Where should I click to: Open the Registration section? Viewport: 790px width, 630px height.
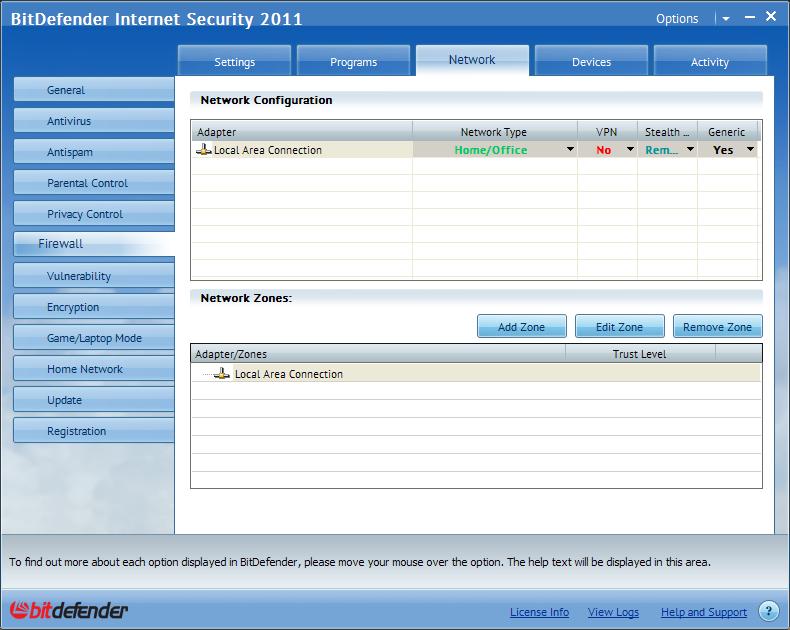[94, 431]
